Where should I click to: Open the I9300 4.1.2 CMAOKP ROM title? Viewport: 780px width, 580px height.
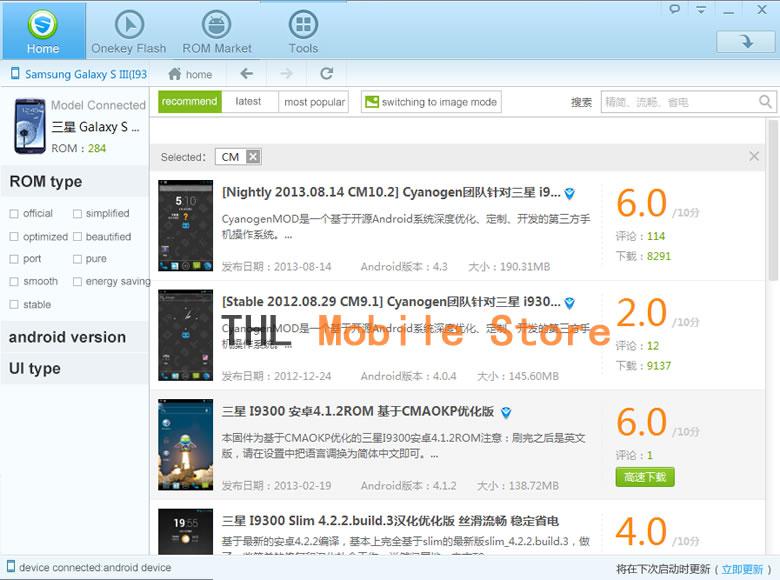(358, 411)
